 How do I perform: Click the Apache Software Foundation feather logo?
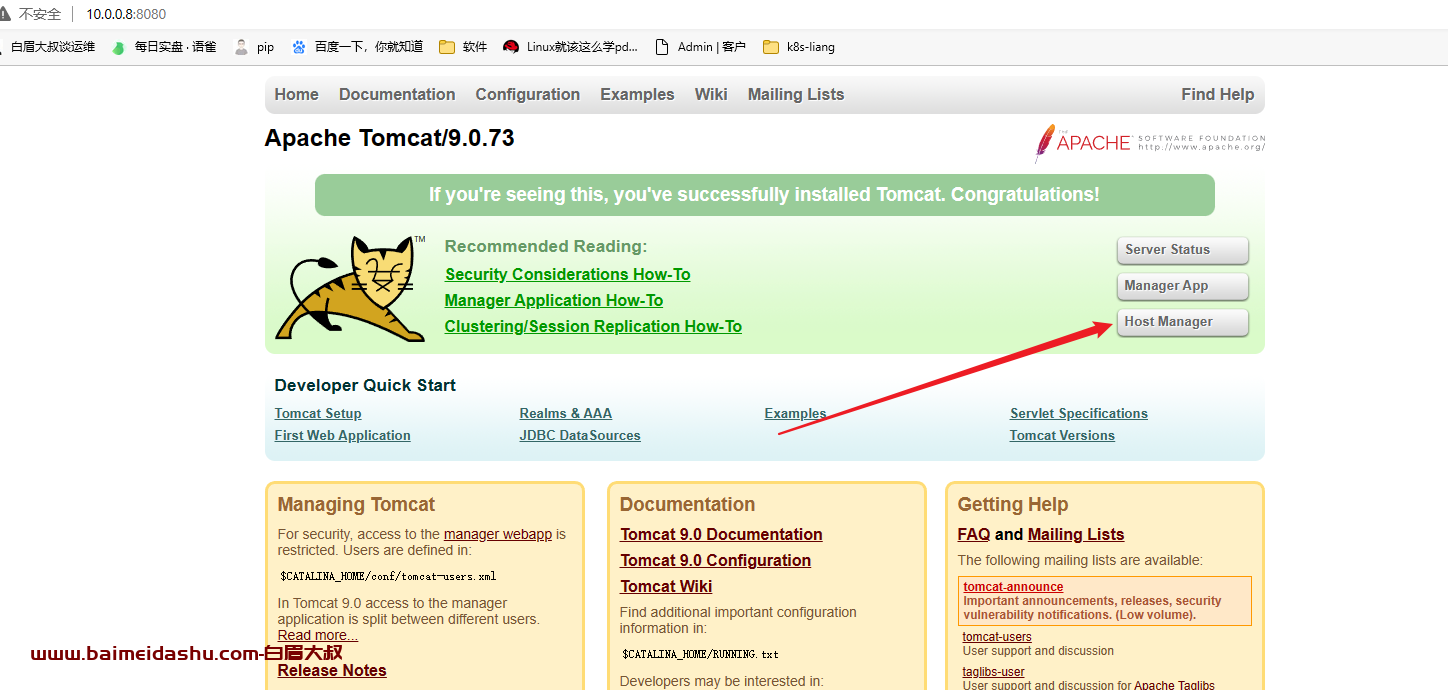click(x=1150, y=143)
